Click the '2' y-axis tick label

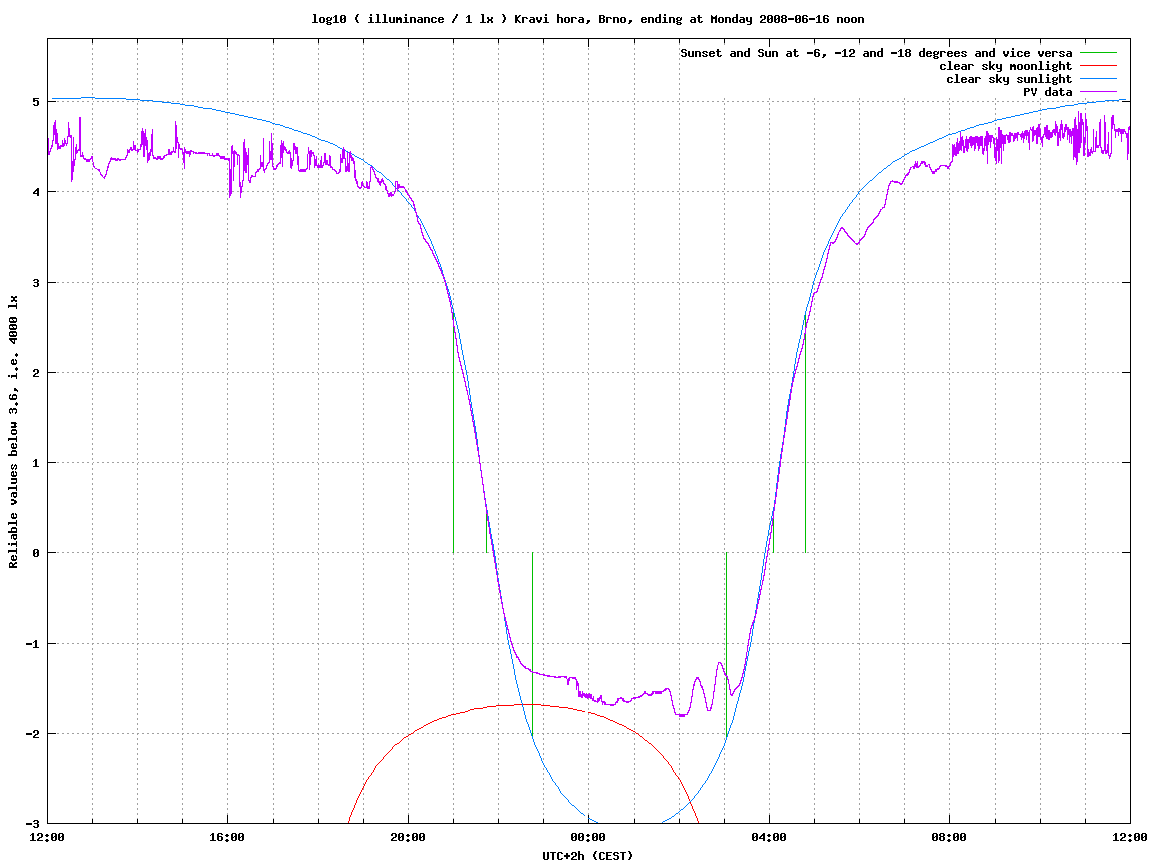click(36, 373)
